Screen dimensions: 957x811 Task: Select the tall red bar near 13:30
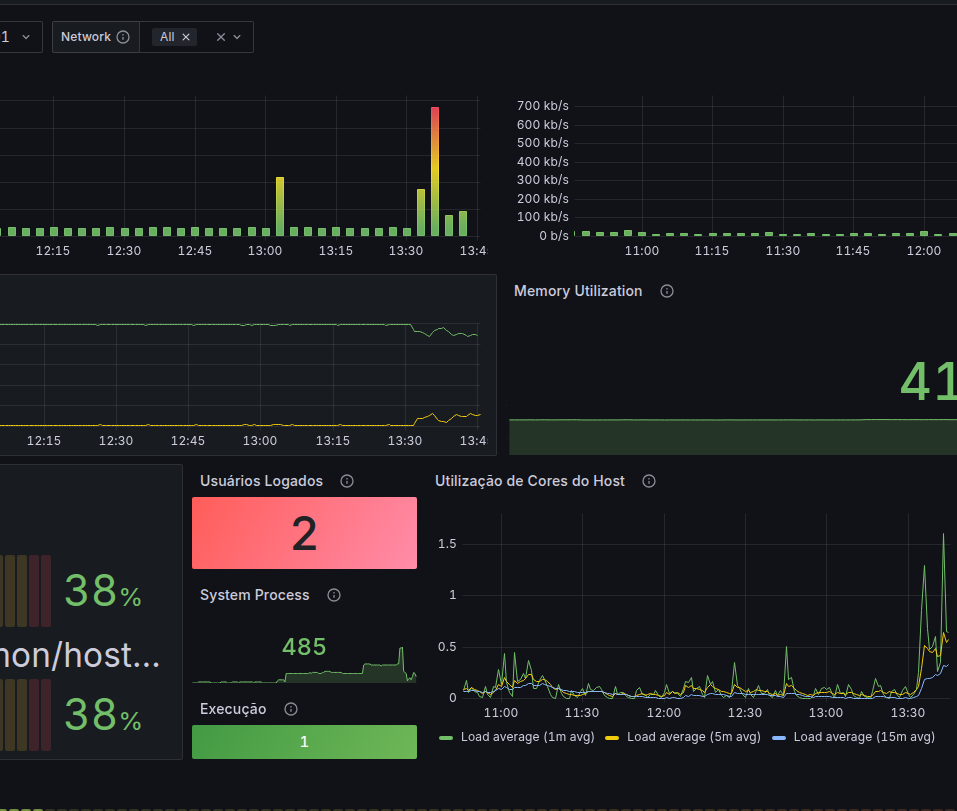(x=435, y=171)
